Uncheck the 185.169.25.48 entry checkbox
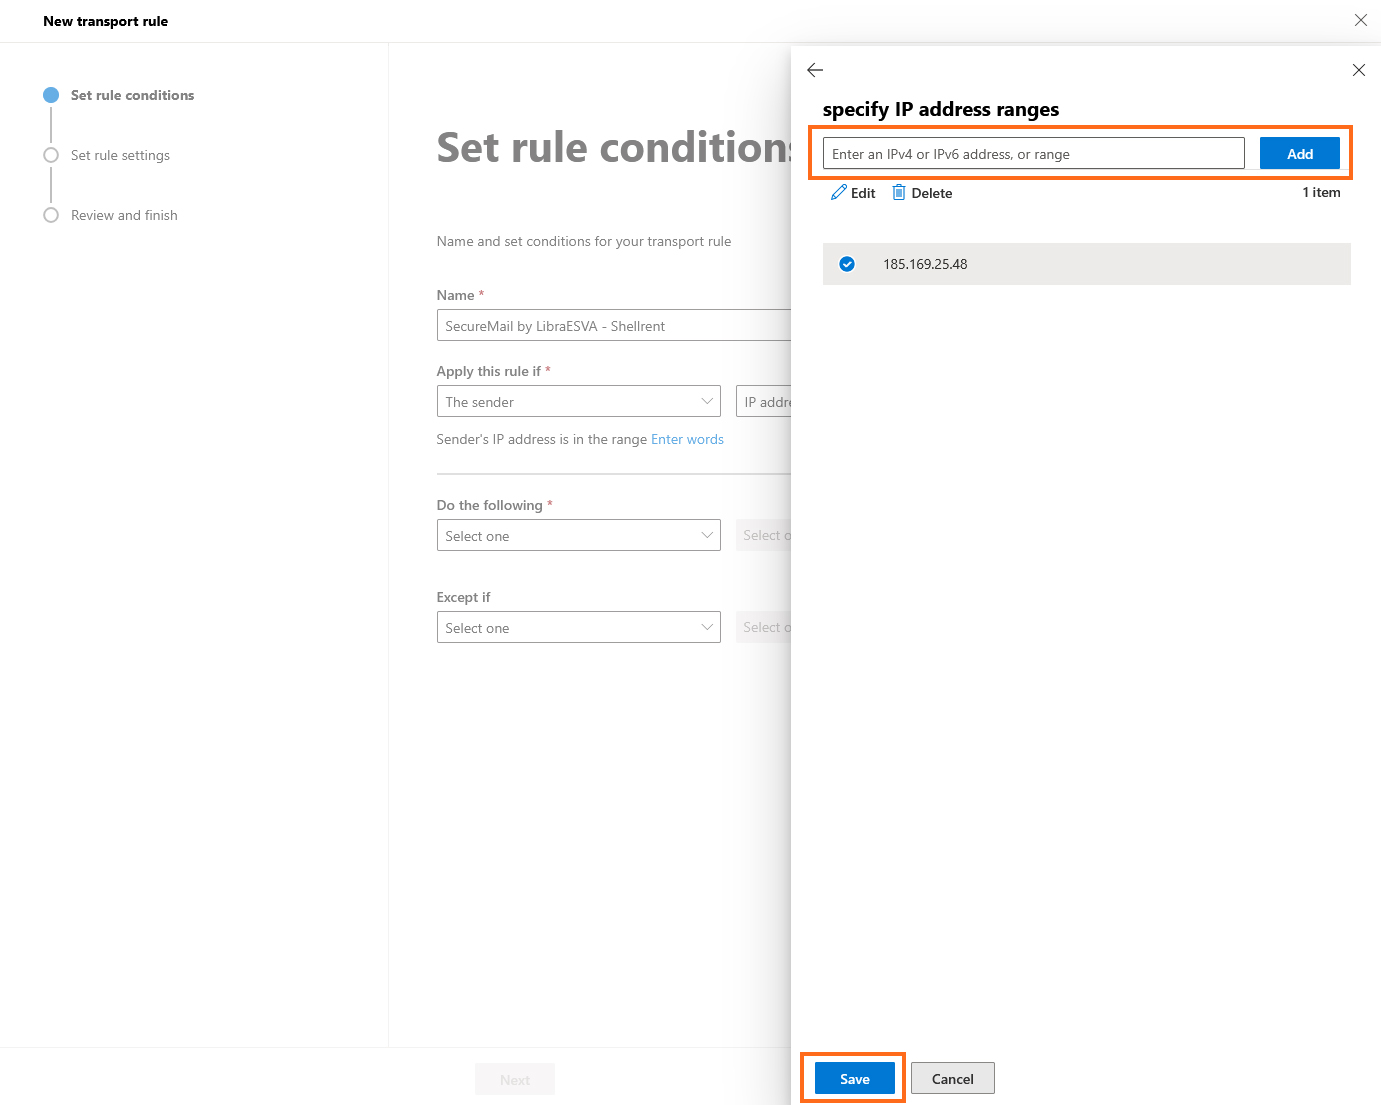The width and height of the screenshot is (1381, 1105). click(x=847, y=264)
